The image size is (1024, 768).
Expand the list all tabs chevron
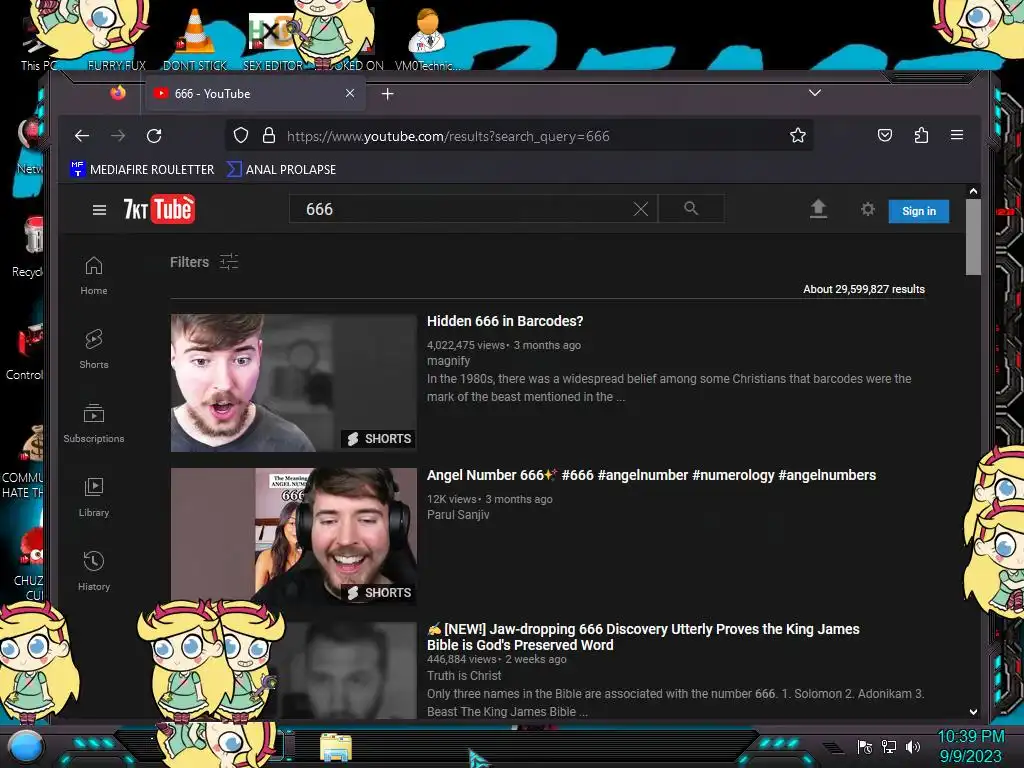(814, 93)
